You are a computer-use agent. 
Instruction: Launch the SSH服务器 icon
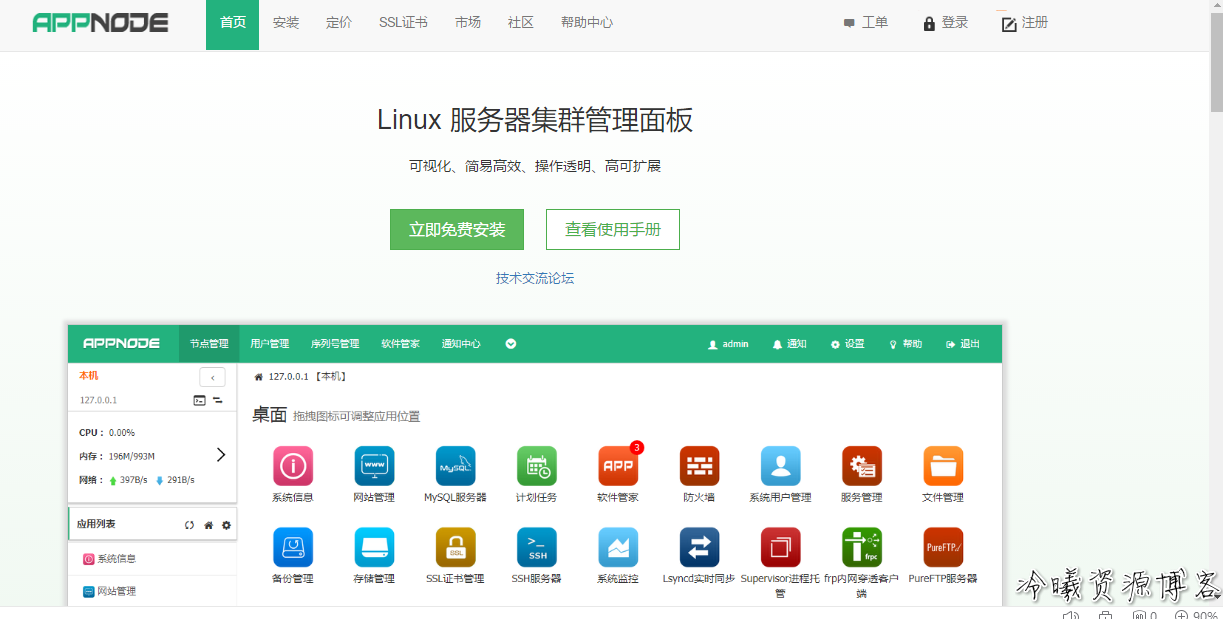point(537,547)
